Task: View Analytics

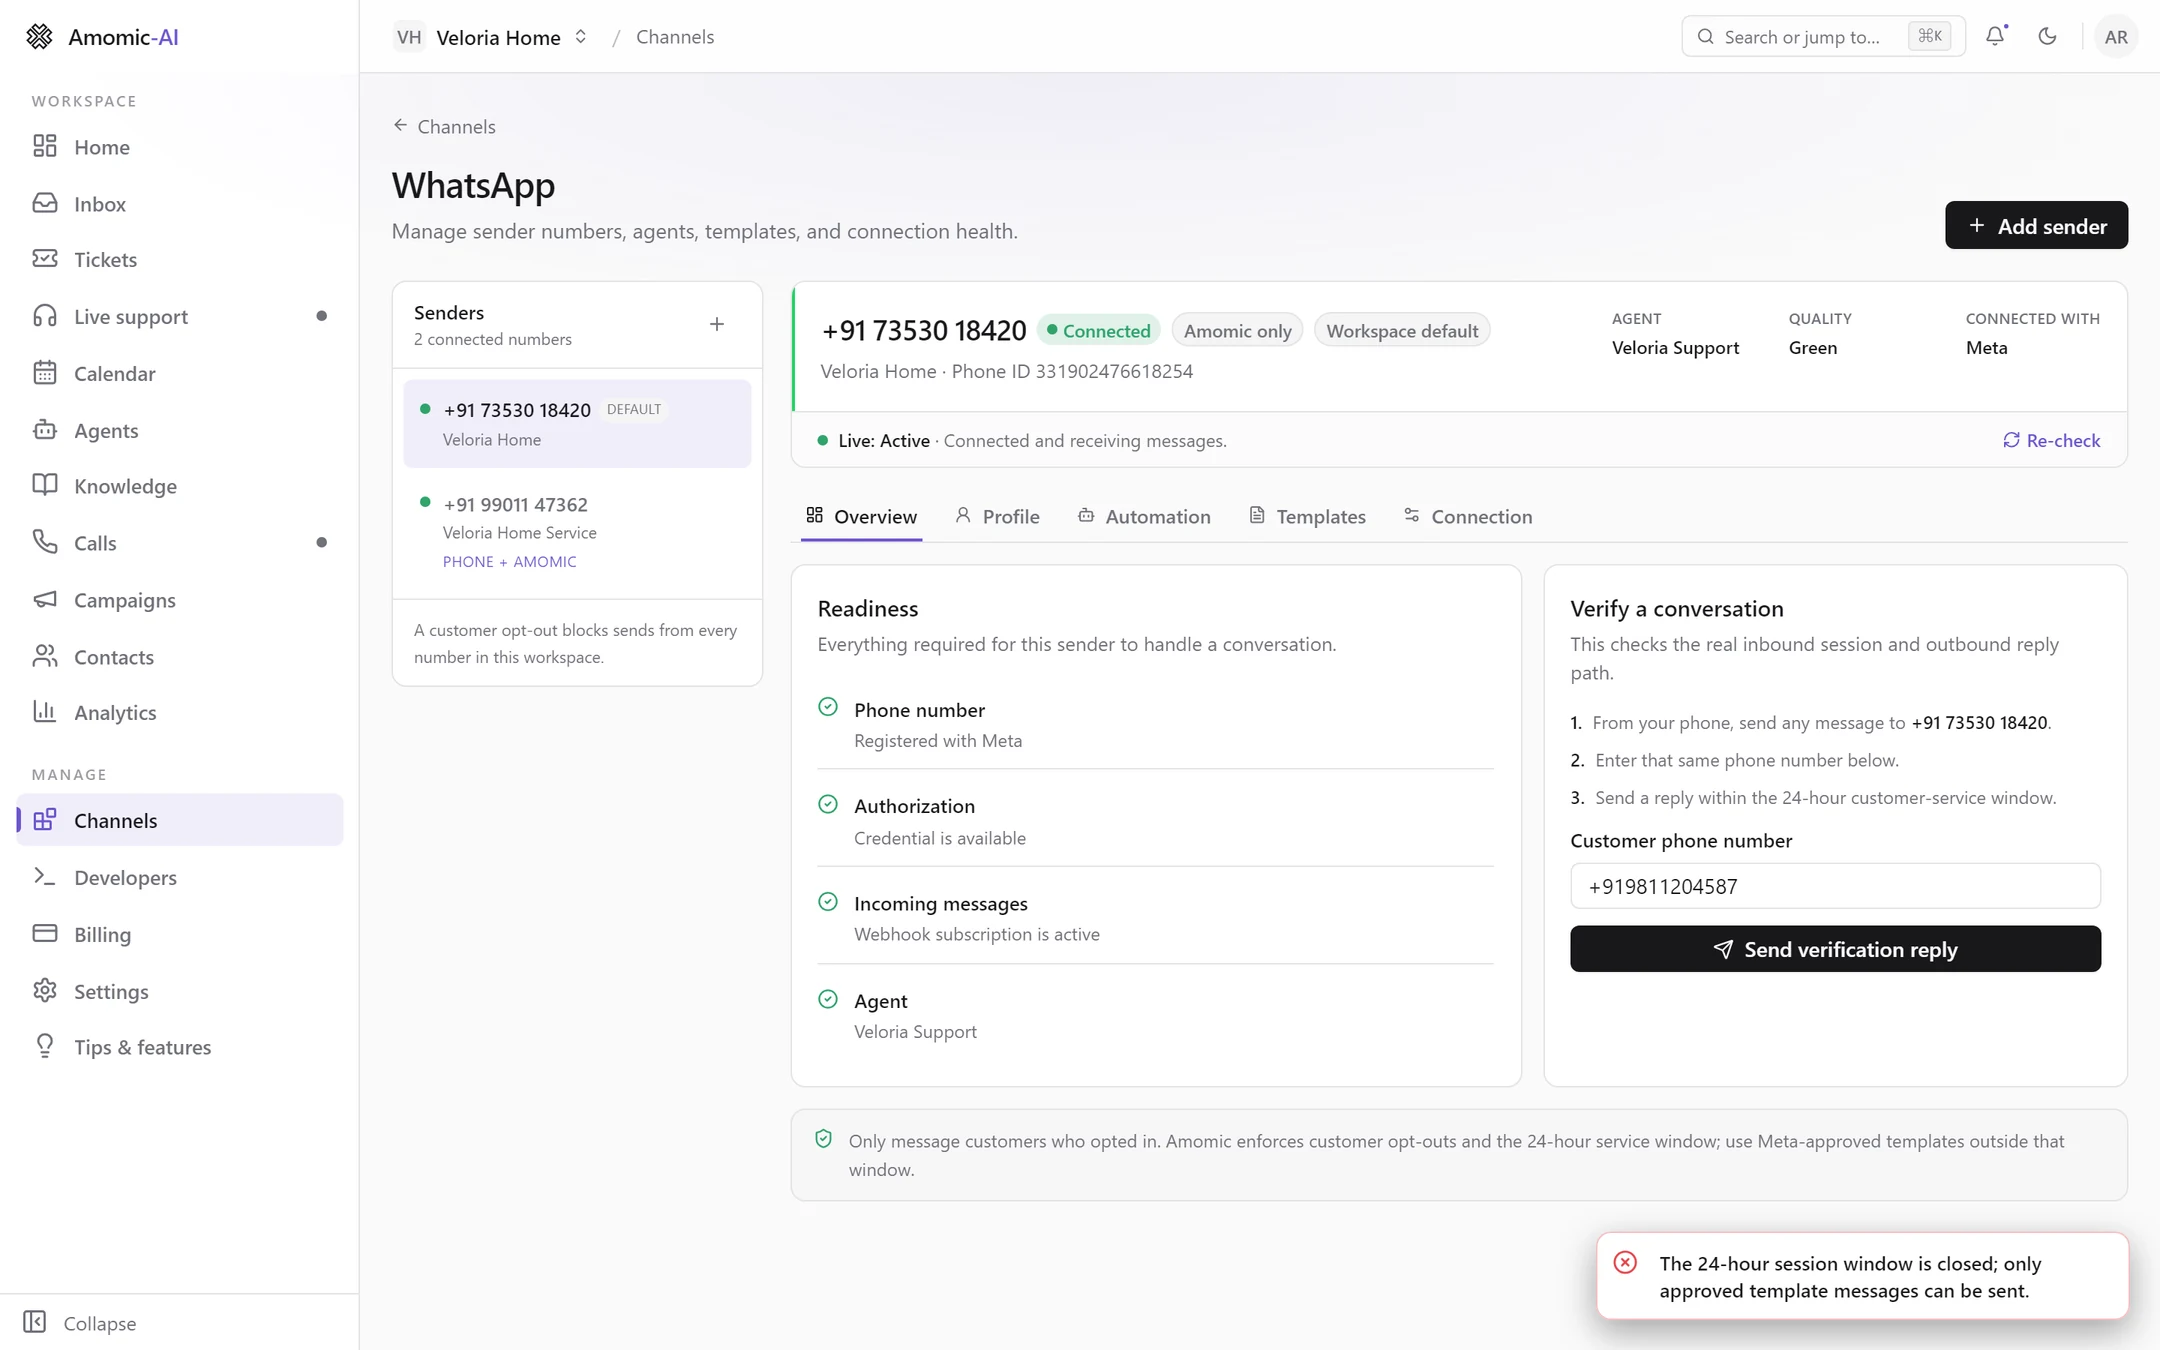Action: click(180, 713)
